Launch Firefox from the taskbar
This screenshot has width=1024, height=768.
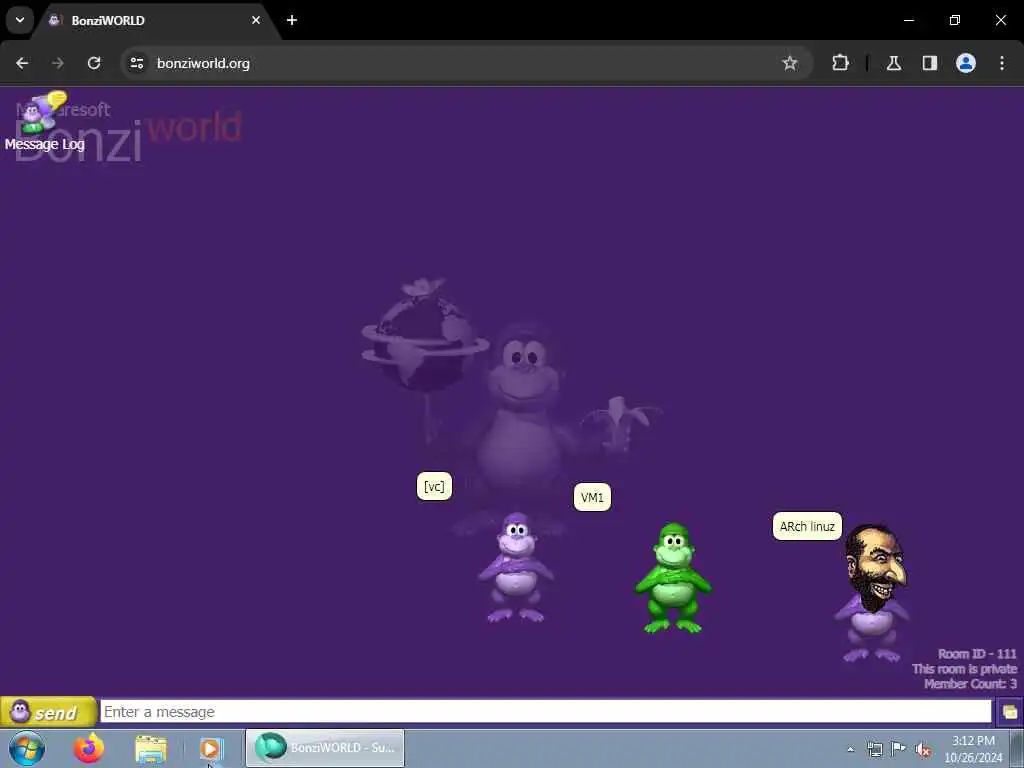[x=89, y=748]
